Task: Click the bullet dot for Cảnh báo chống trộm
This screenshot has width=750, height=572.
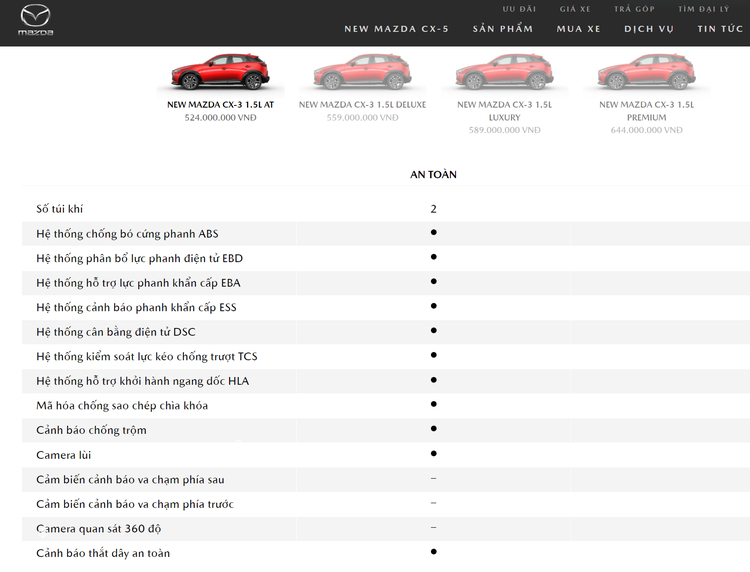Action: click(433, 429)
